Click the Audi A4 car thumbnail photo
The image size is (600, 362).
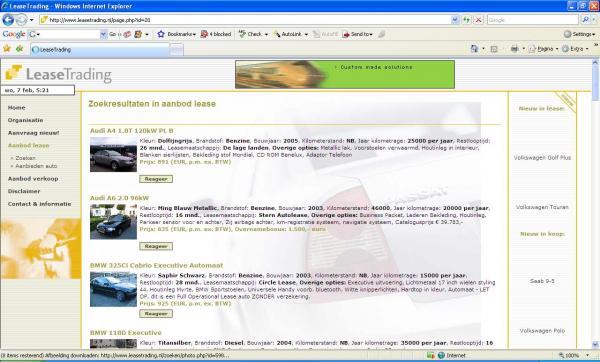point(113,155)
